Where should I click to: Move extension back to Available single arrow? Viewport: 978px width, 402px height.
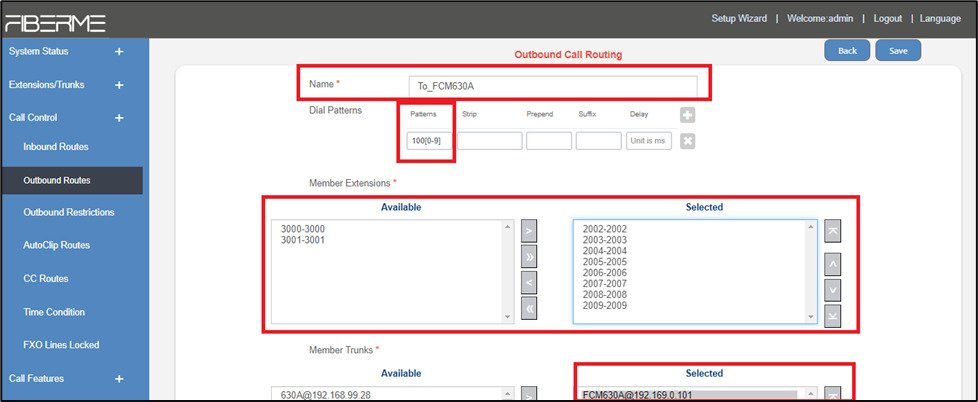pos(529,283)
